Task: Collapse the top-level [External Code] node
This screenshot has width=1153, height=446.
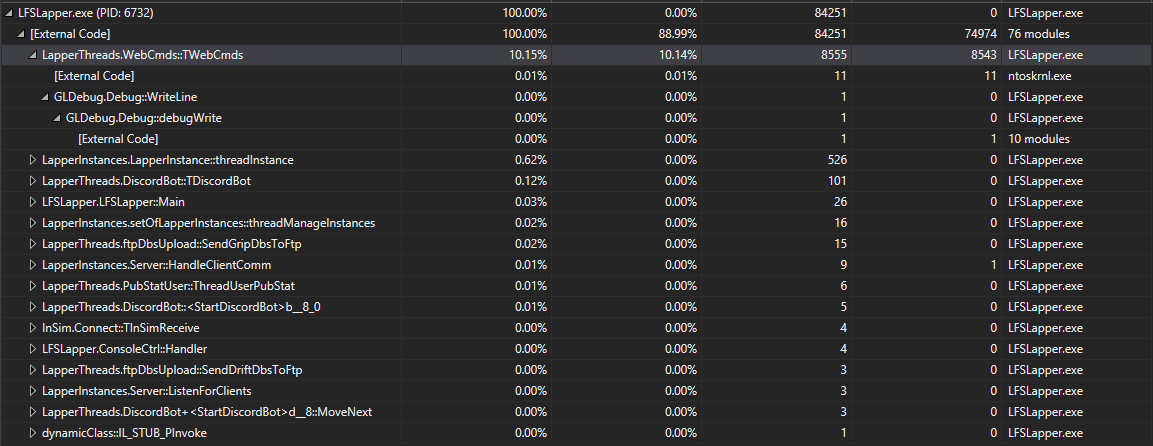Action: click(21, 34)
